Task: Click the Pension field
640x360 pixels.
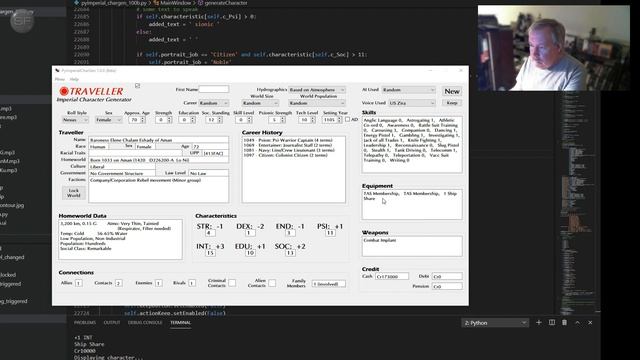Action: tap(447, 287)
